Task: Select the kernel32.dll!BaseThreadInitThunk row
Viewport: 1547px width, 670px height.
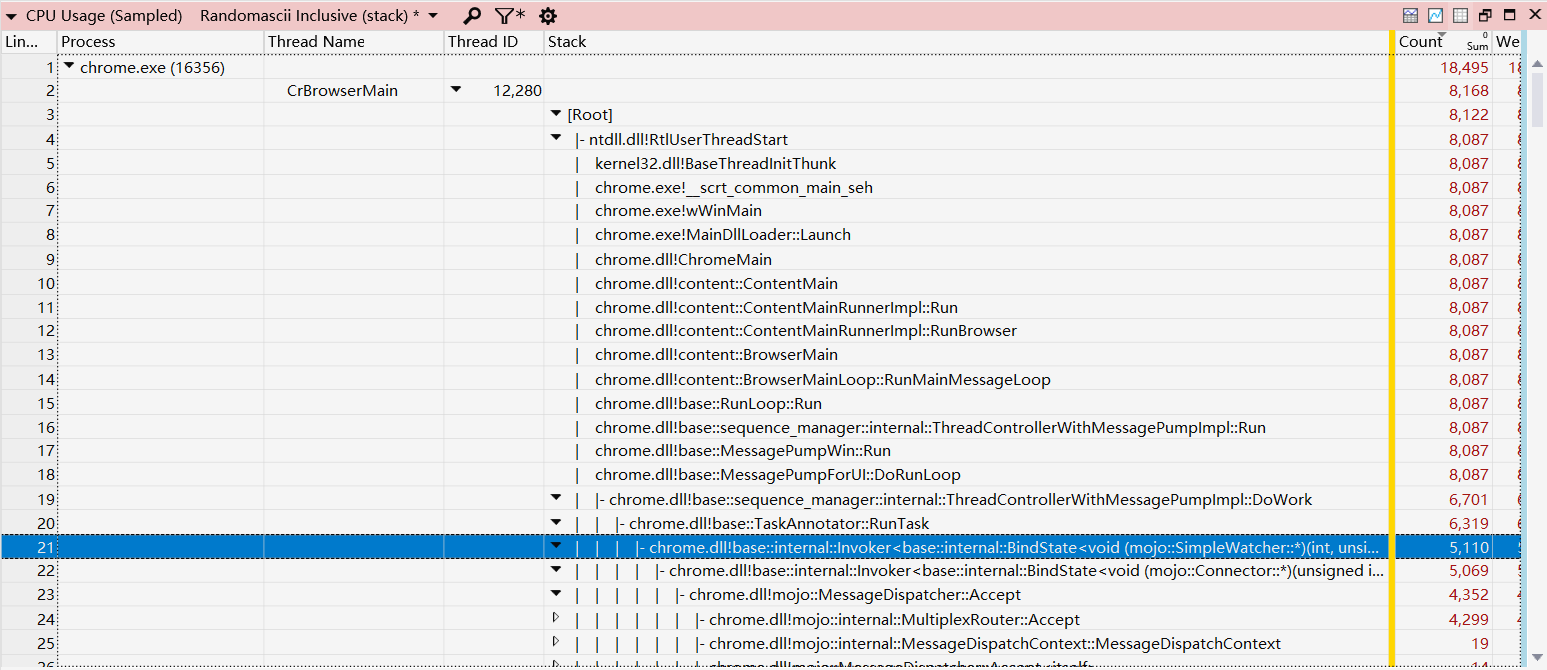Action: point(760,163)
